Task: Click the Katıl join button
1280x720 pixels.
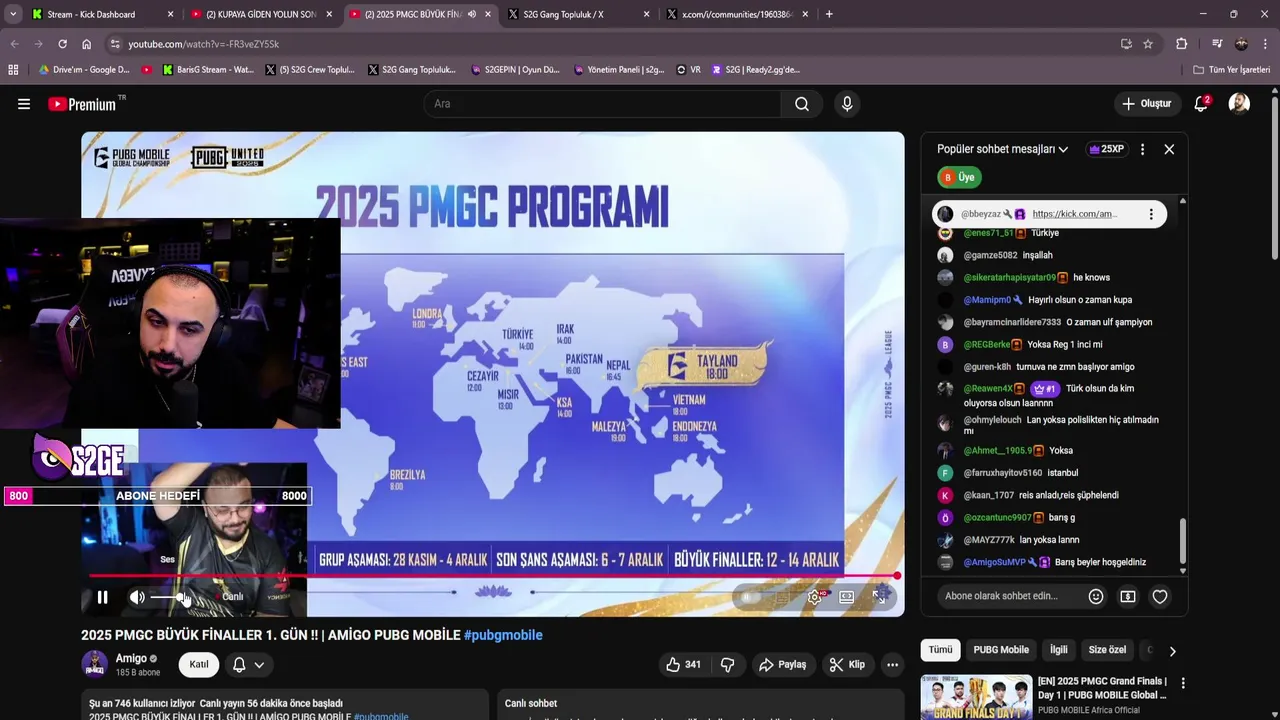Action: [x=199, y=664]
